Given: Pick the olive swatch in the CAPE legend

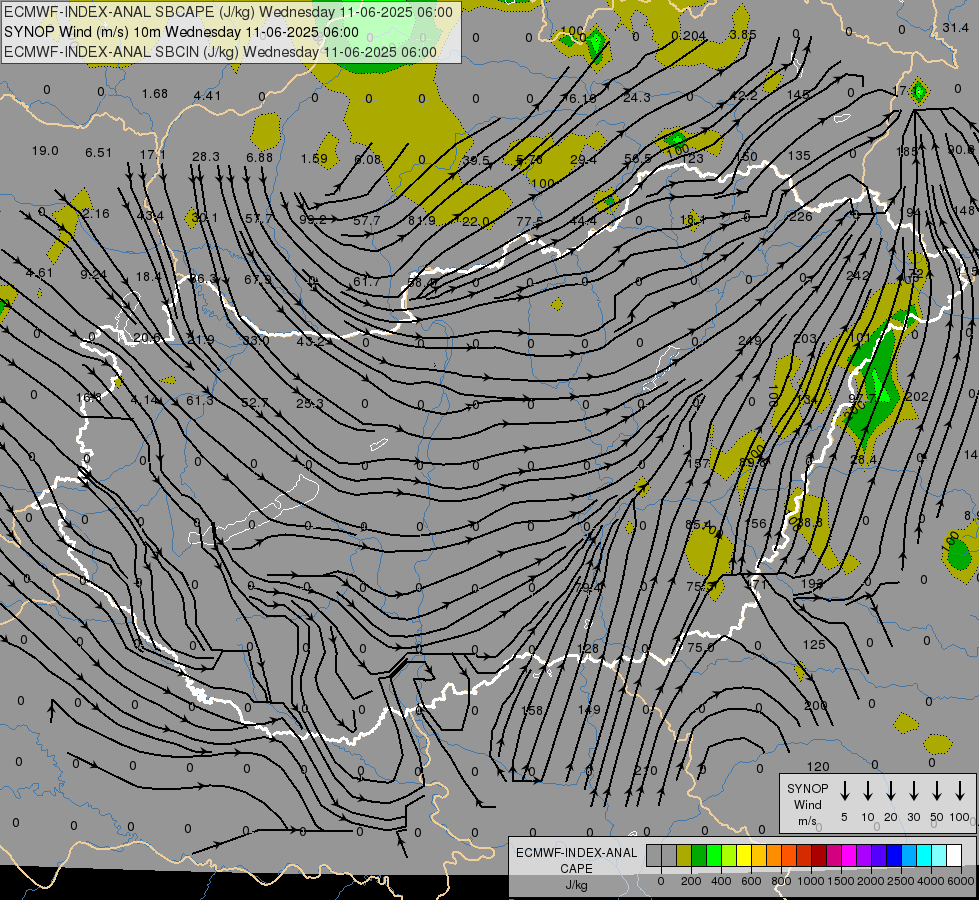Looking at the screenshot, I should pyautogui.click(x=684, y=855).
